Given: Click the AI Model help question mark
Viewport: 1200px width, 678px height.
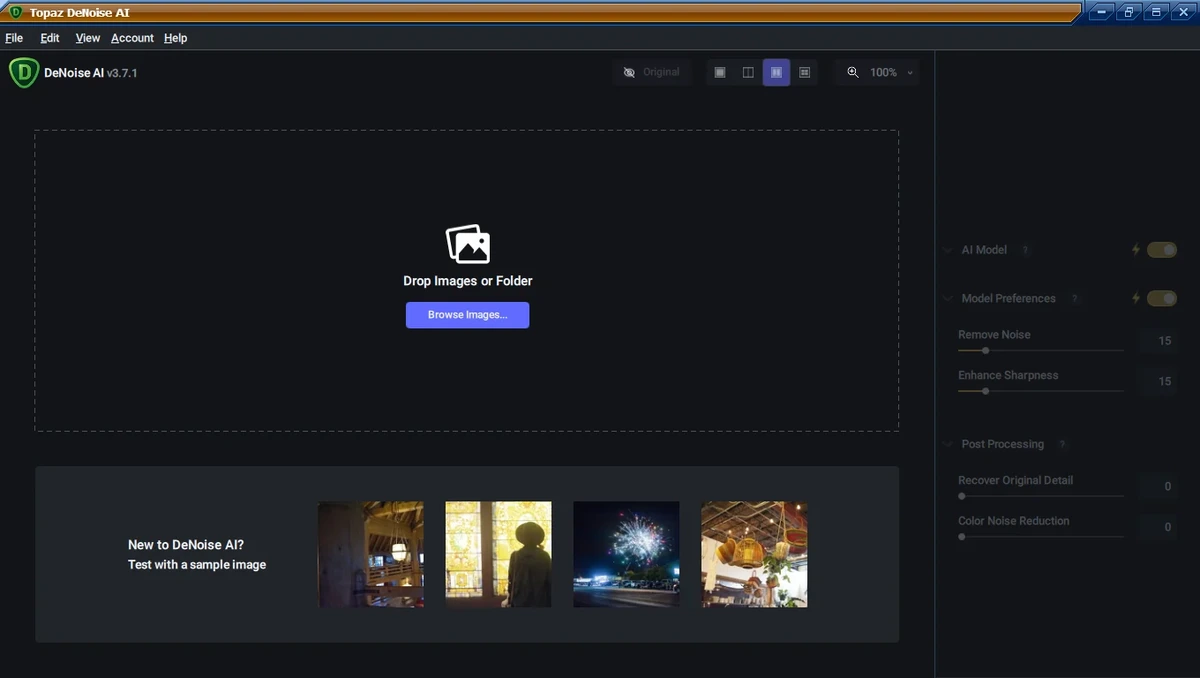Looking at the screenshot, I should pyautogui.click(x=1025, y=250).
